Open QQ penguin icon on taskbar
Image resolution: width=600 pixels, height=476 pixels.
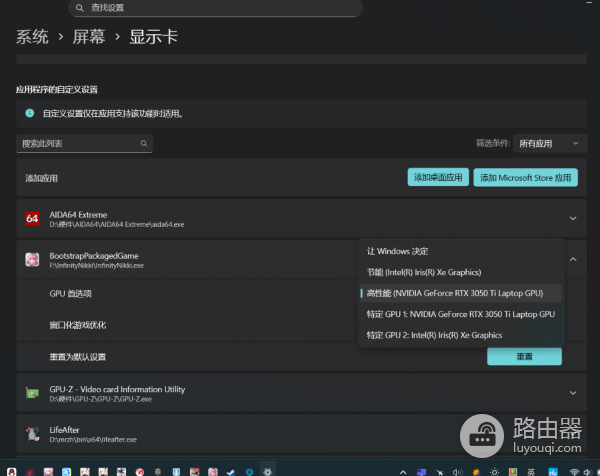point(11,472)
